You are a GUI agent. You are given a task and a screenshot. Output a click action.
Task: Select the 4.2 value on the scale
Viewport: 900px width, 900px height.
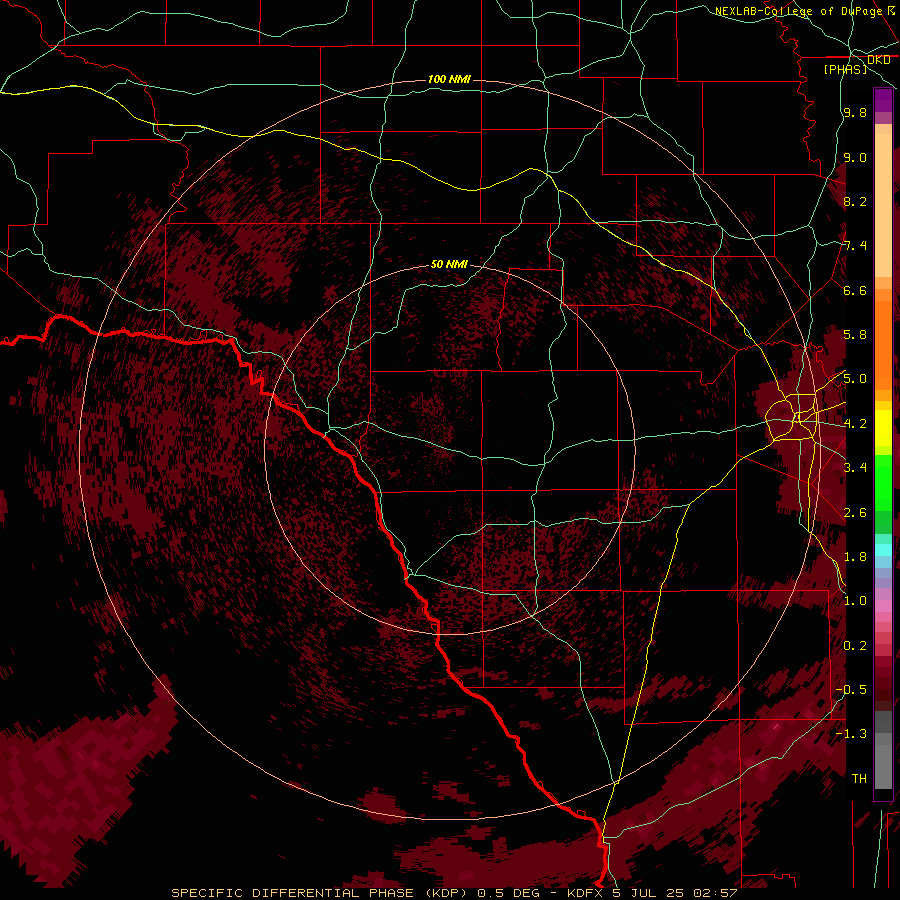(x=855, y=424)
